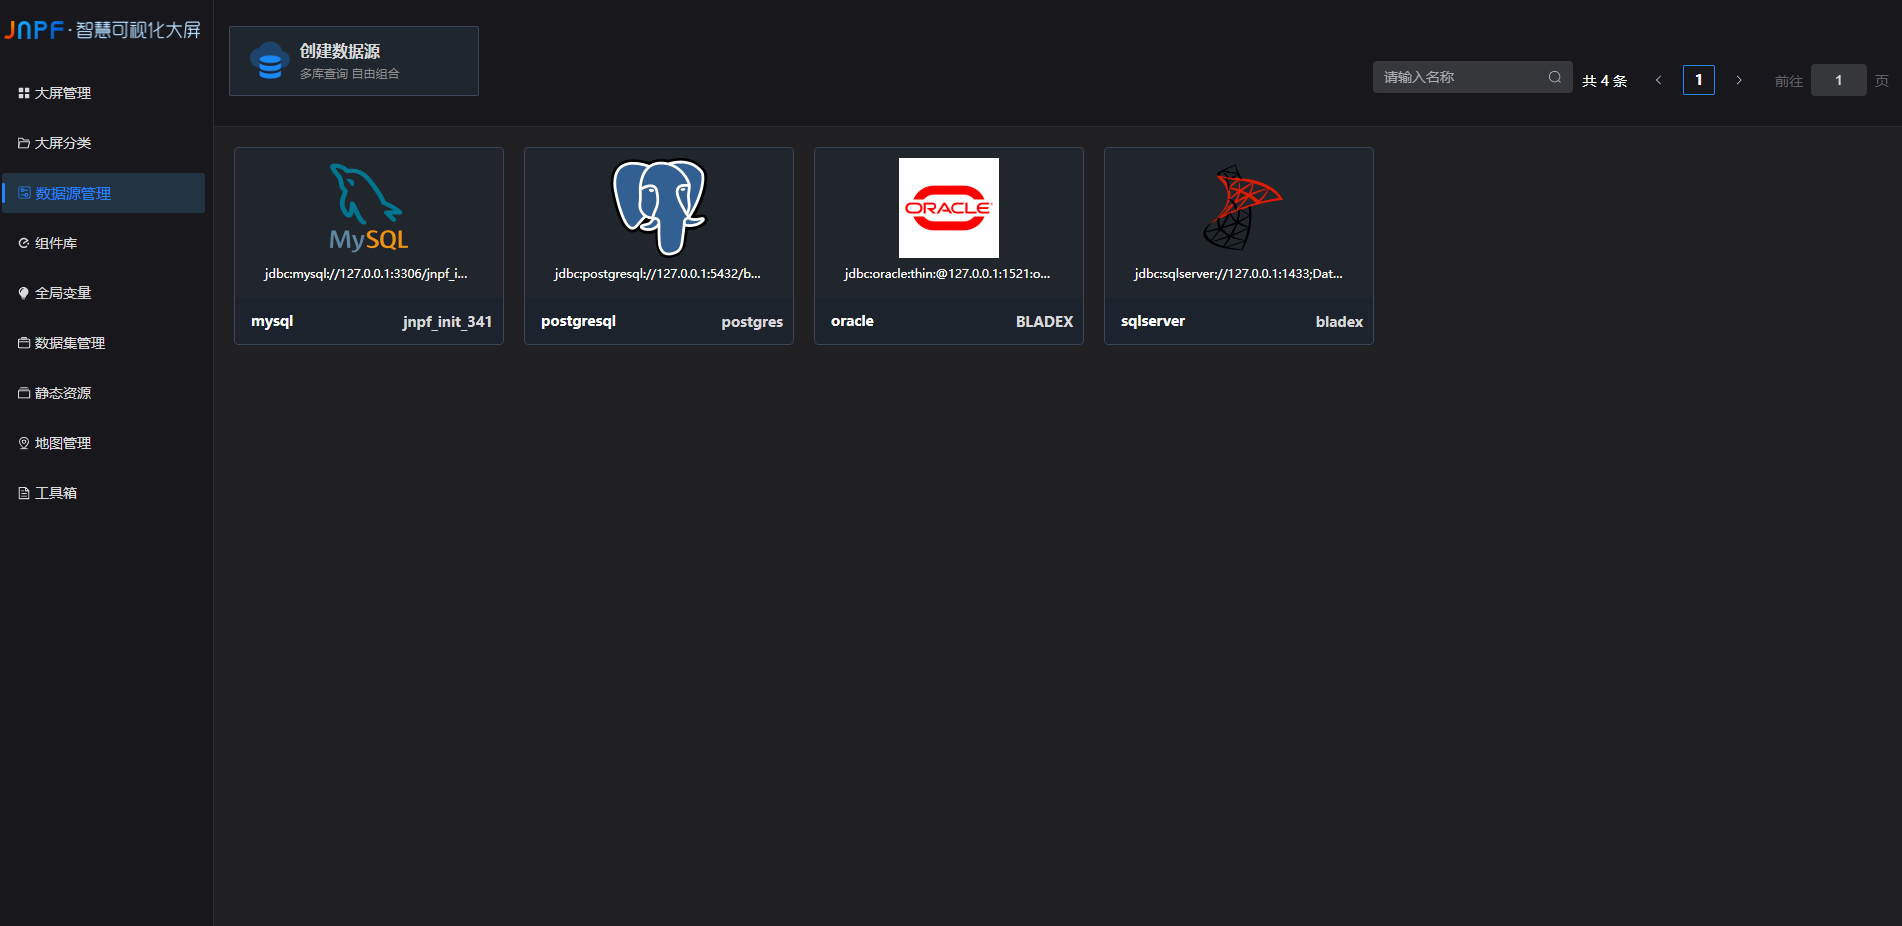Viewport: 1902px width, 926px height.
Task: Click the 全局变量 bulb icon
Action: pos(24,293)
